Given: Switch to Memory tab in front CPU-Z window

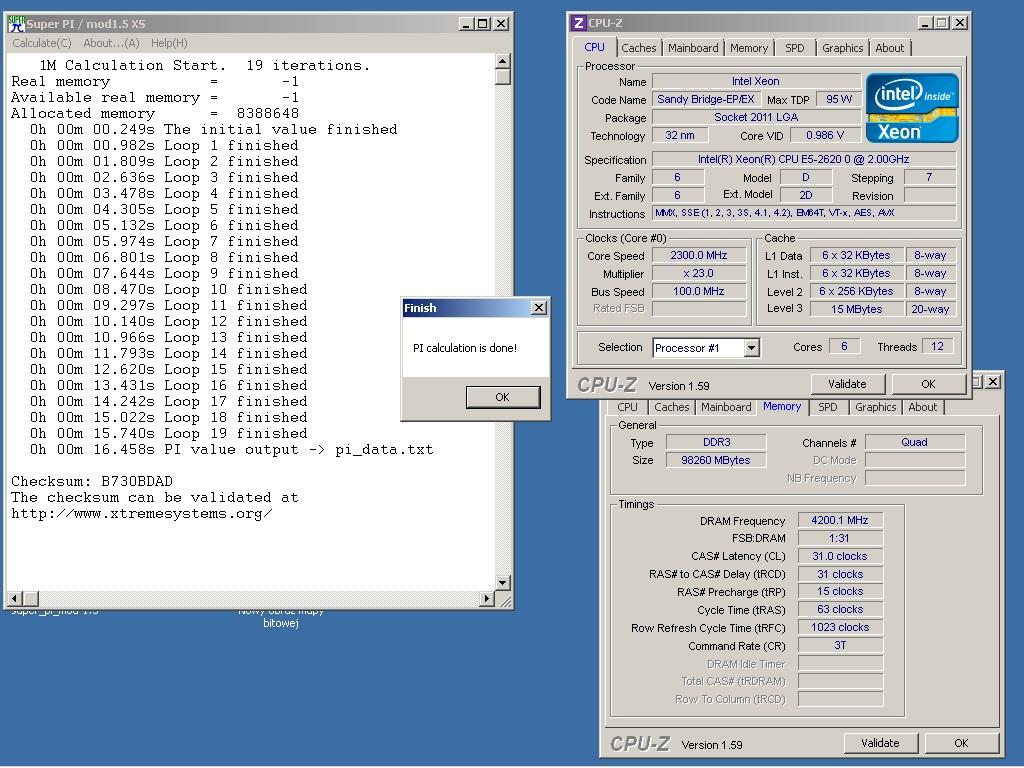Looking at the screenshot, I should pos(748,48).
